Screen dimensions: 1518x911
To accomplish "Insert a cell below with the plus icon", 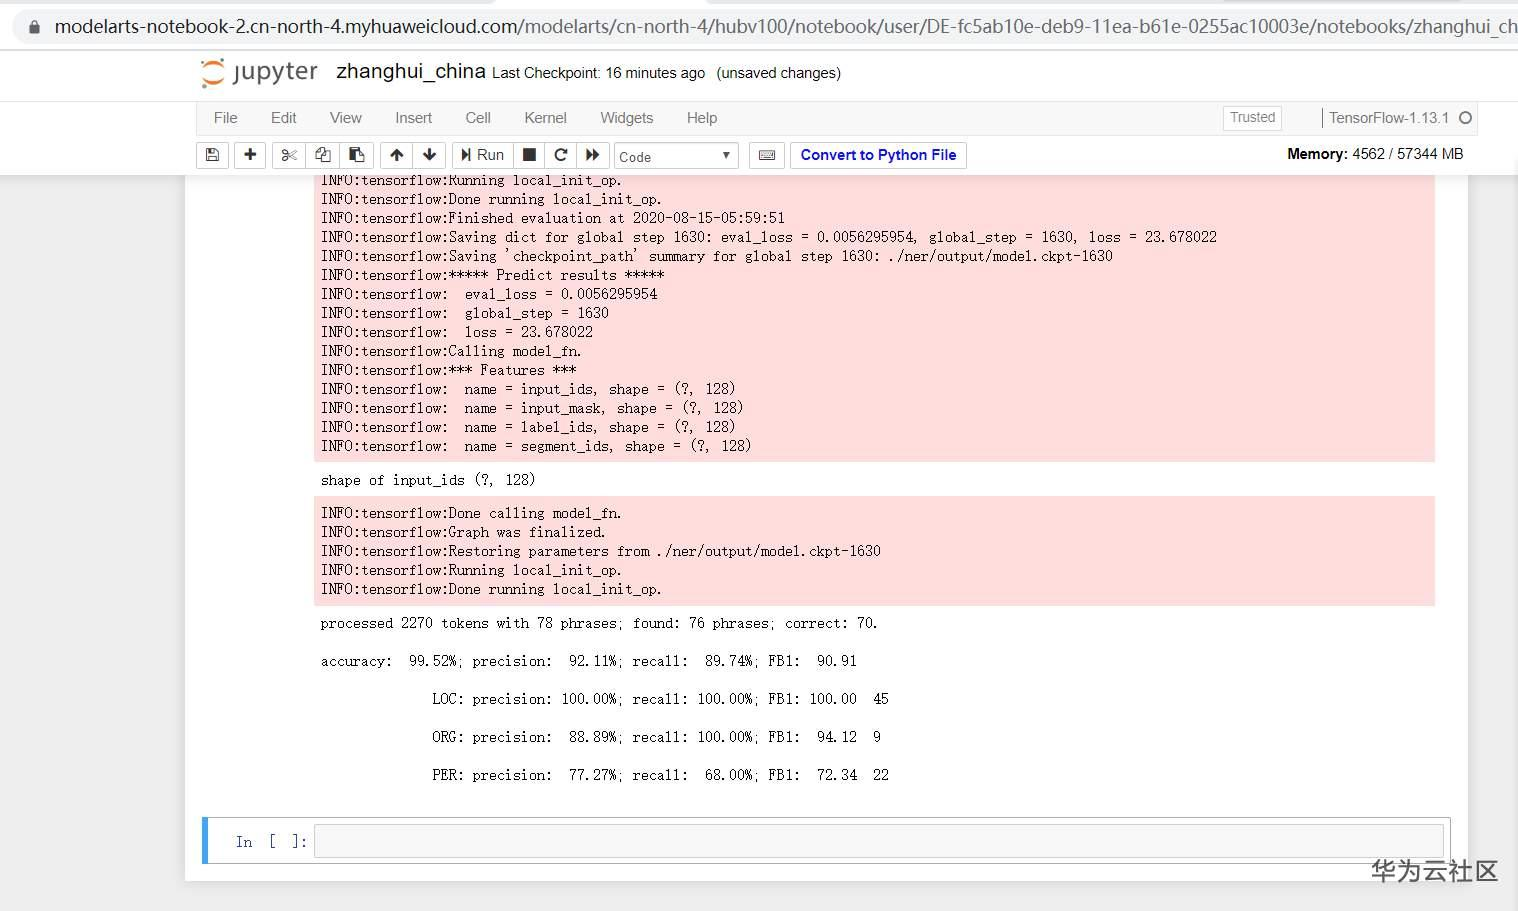I will click(x=250, y=155).
